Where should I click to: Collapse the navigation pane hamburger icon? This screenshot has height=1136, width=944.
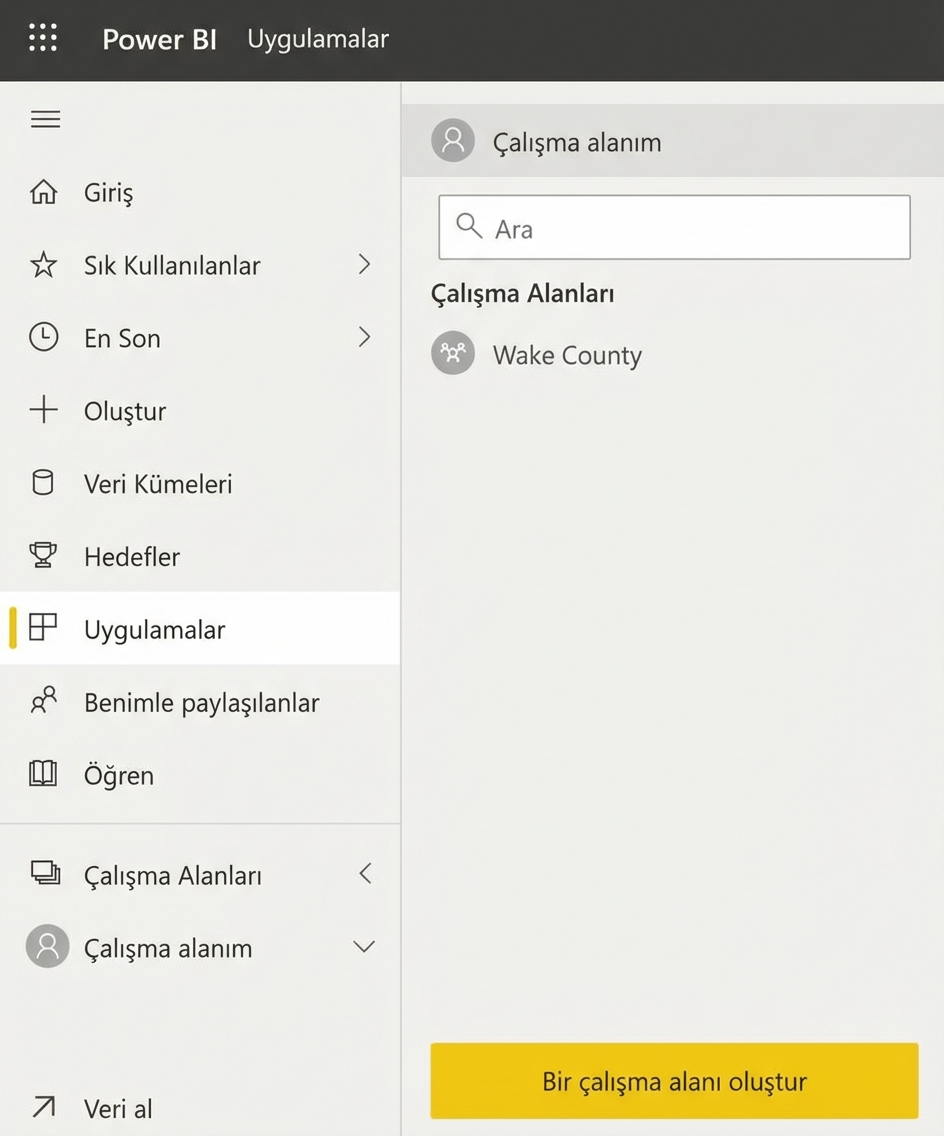coord(45,119)
